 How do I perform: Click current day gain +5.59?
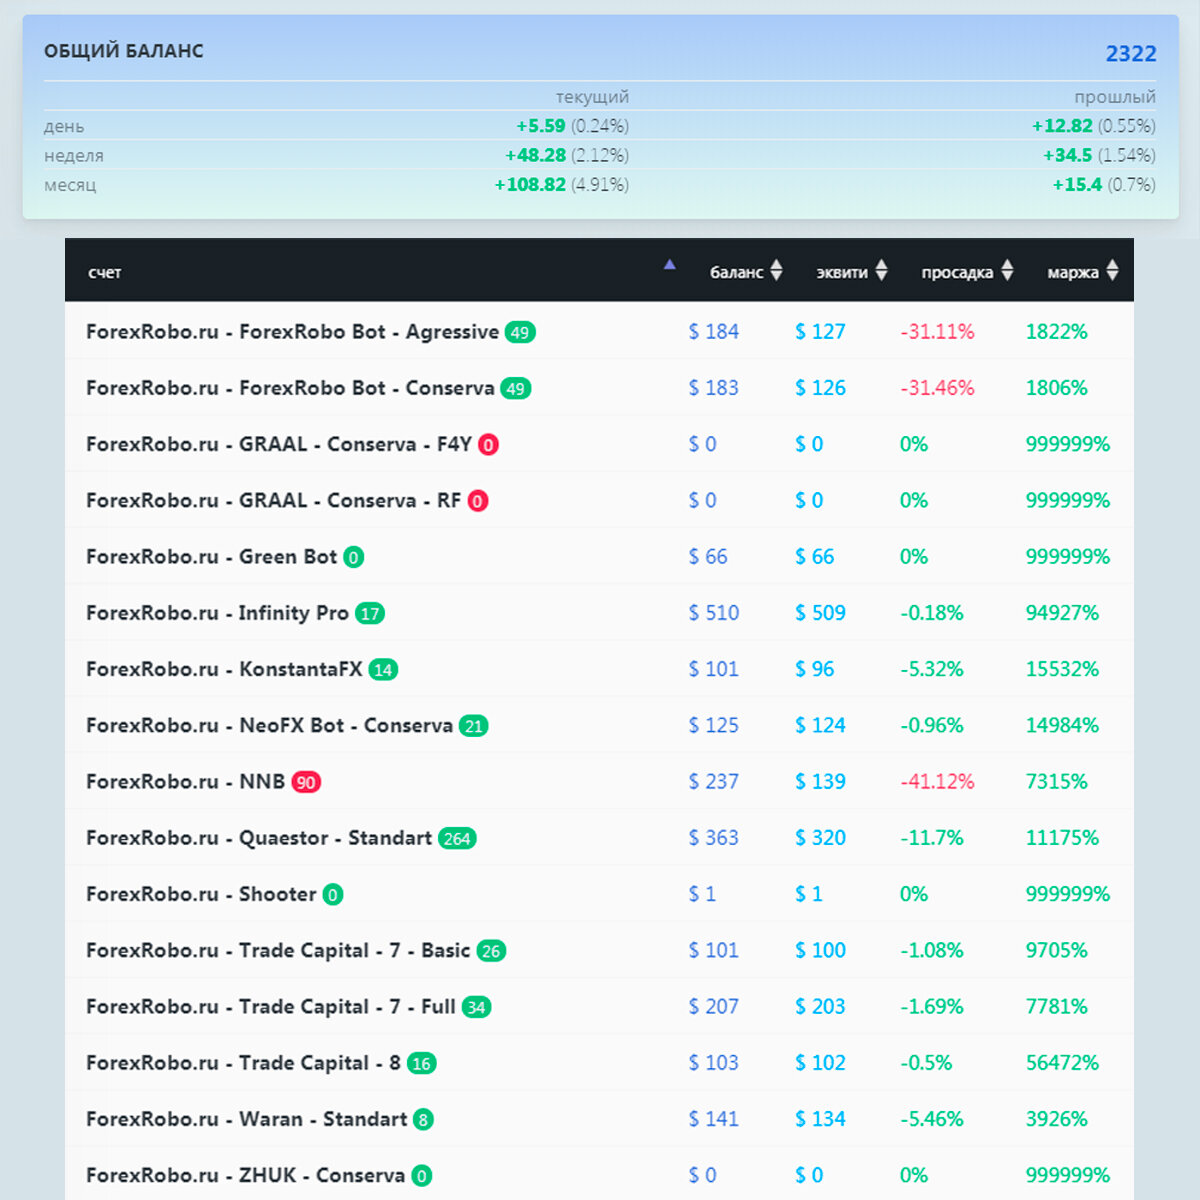click(541, 126)
